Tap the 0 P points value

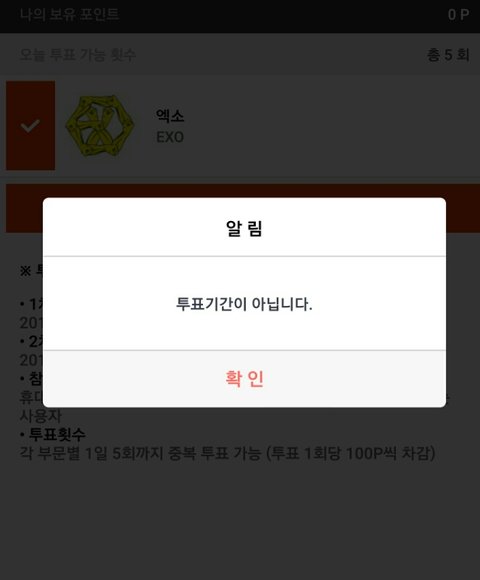coord(459,15)
